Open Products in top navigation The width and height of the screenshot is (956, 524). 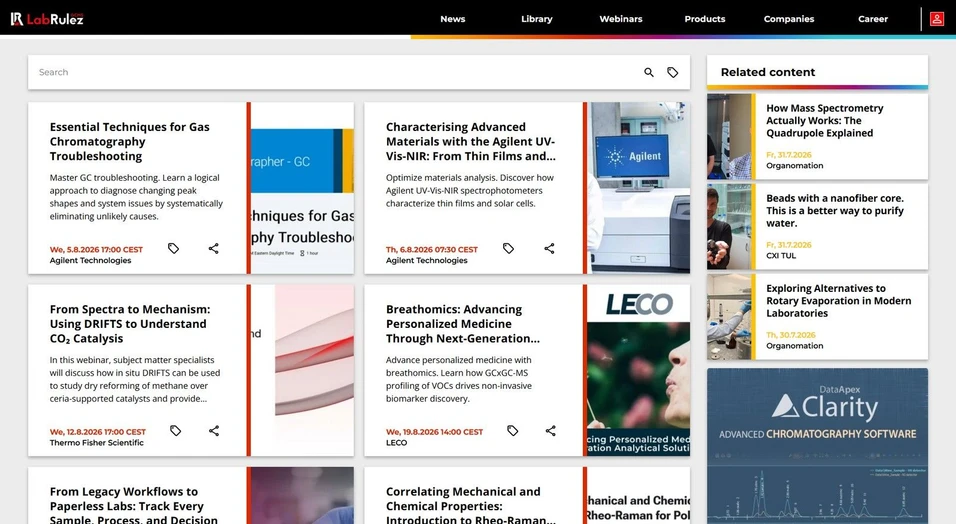point(705,19)
